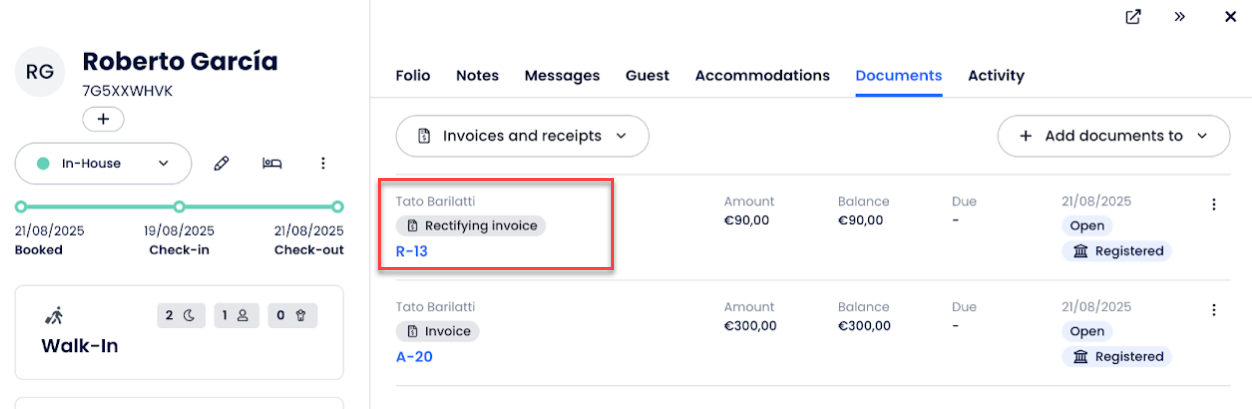Close the reservation panel
Screen dimensions: 1252x409
click(1230, 17)
